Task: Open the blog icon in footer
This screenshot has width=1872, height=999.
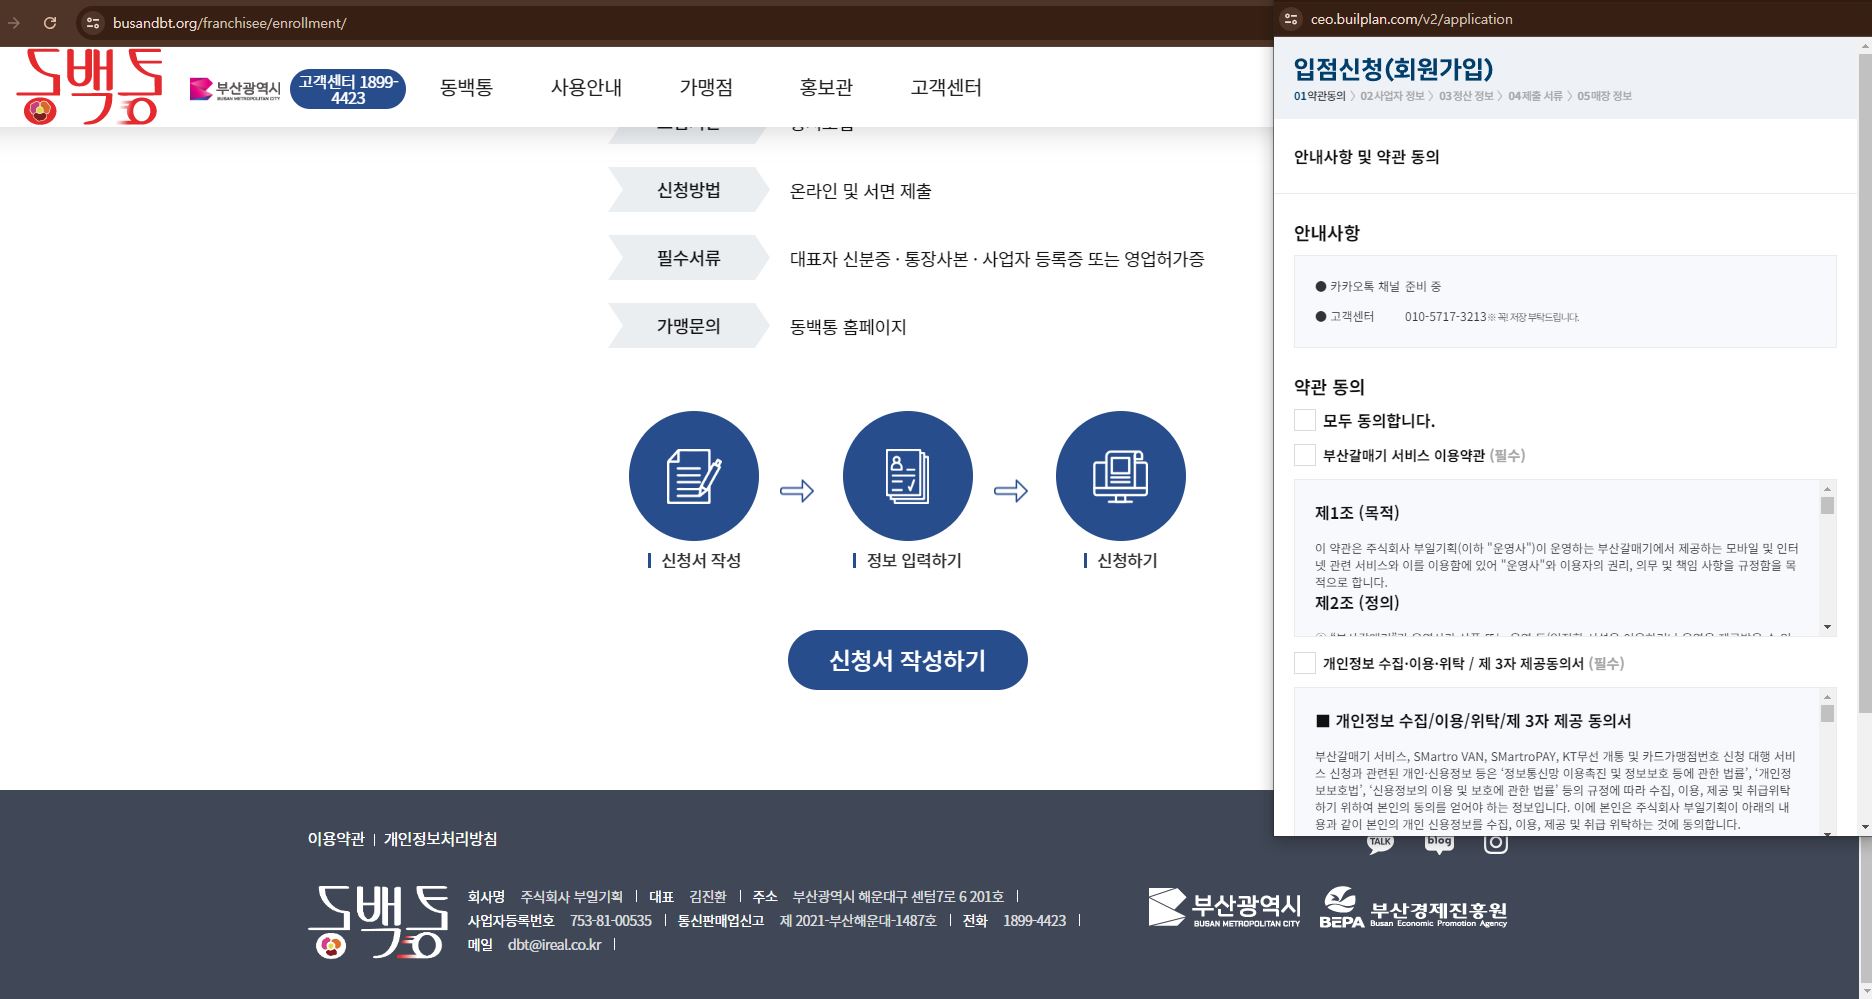Action: [1439, 842]
